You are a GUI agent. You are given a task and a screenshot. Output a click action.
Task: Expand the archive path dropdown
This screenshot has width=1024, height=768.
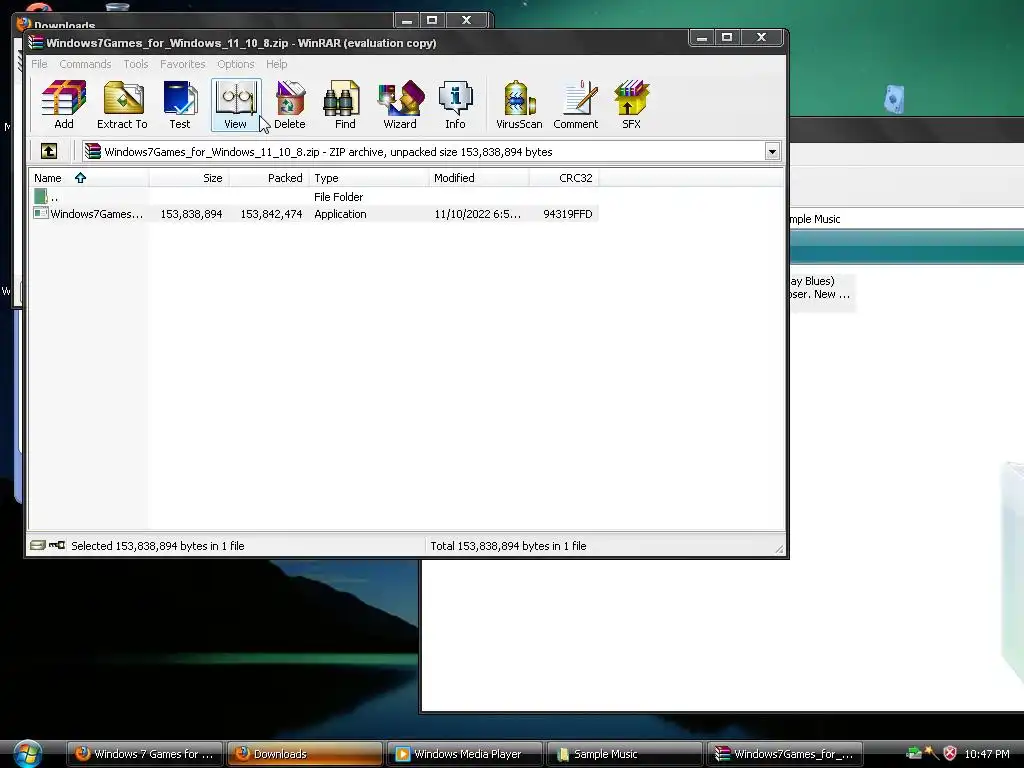pos(772,152)
